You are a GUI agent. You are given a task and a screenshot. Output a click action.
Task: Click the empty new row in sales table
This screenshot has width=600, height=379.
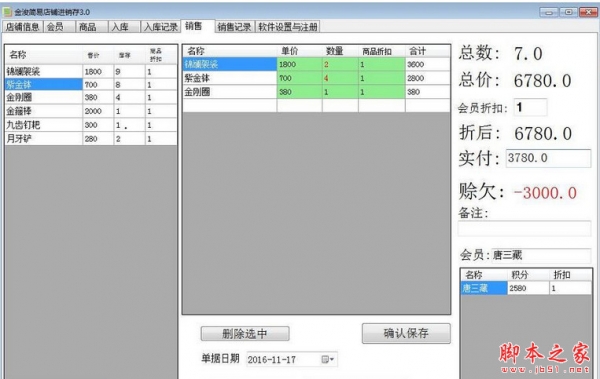316,106
